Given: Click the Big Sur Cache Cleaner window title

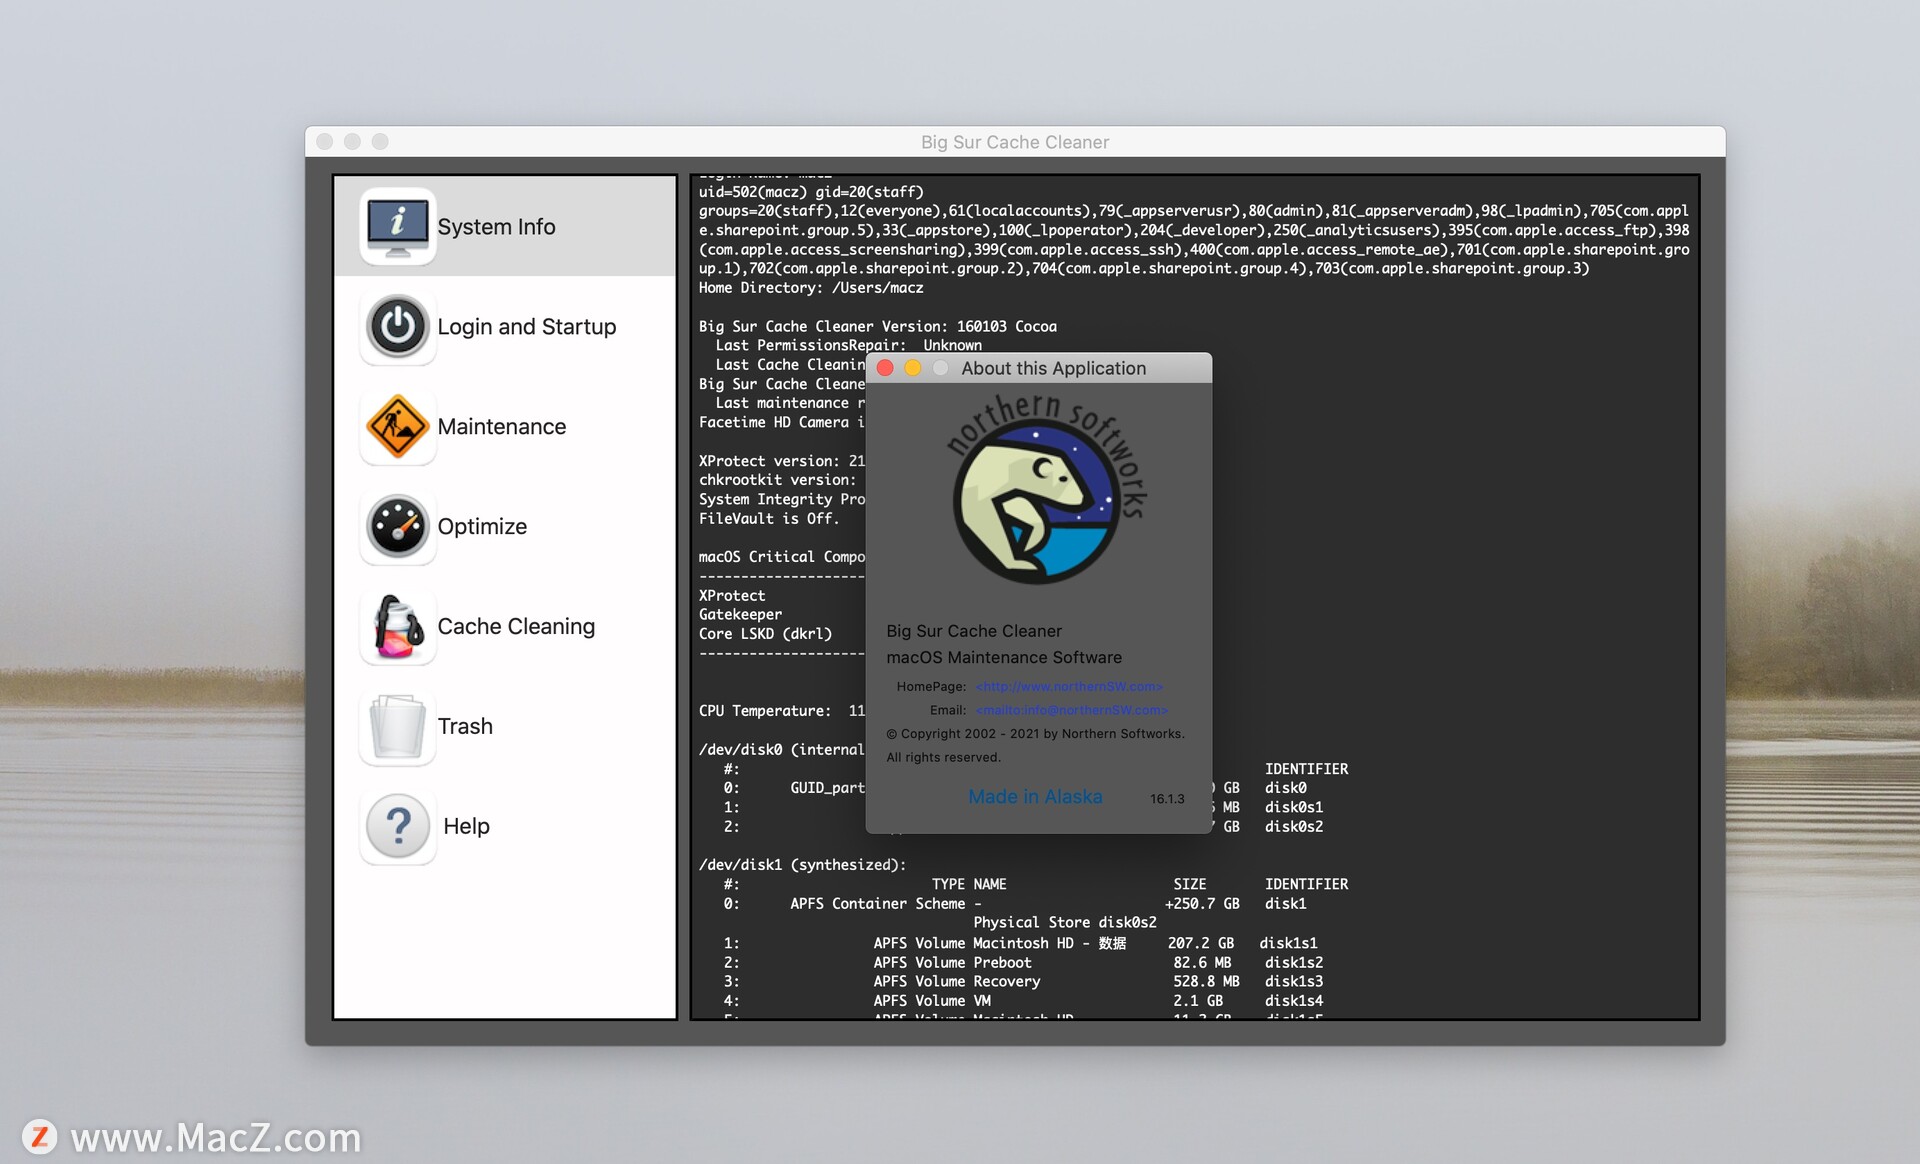Looking at the screenshot, I should (1015, 142).
